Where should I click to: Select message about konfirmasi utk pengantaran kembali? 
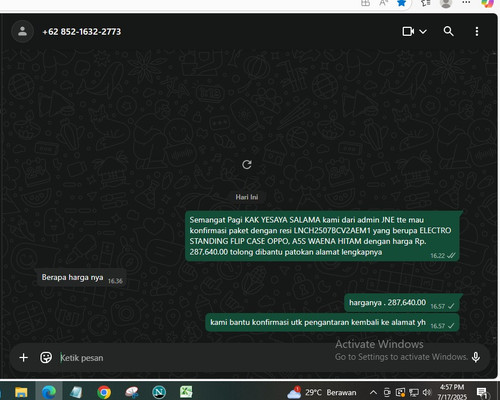(x=332, y=322)
